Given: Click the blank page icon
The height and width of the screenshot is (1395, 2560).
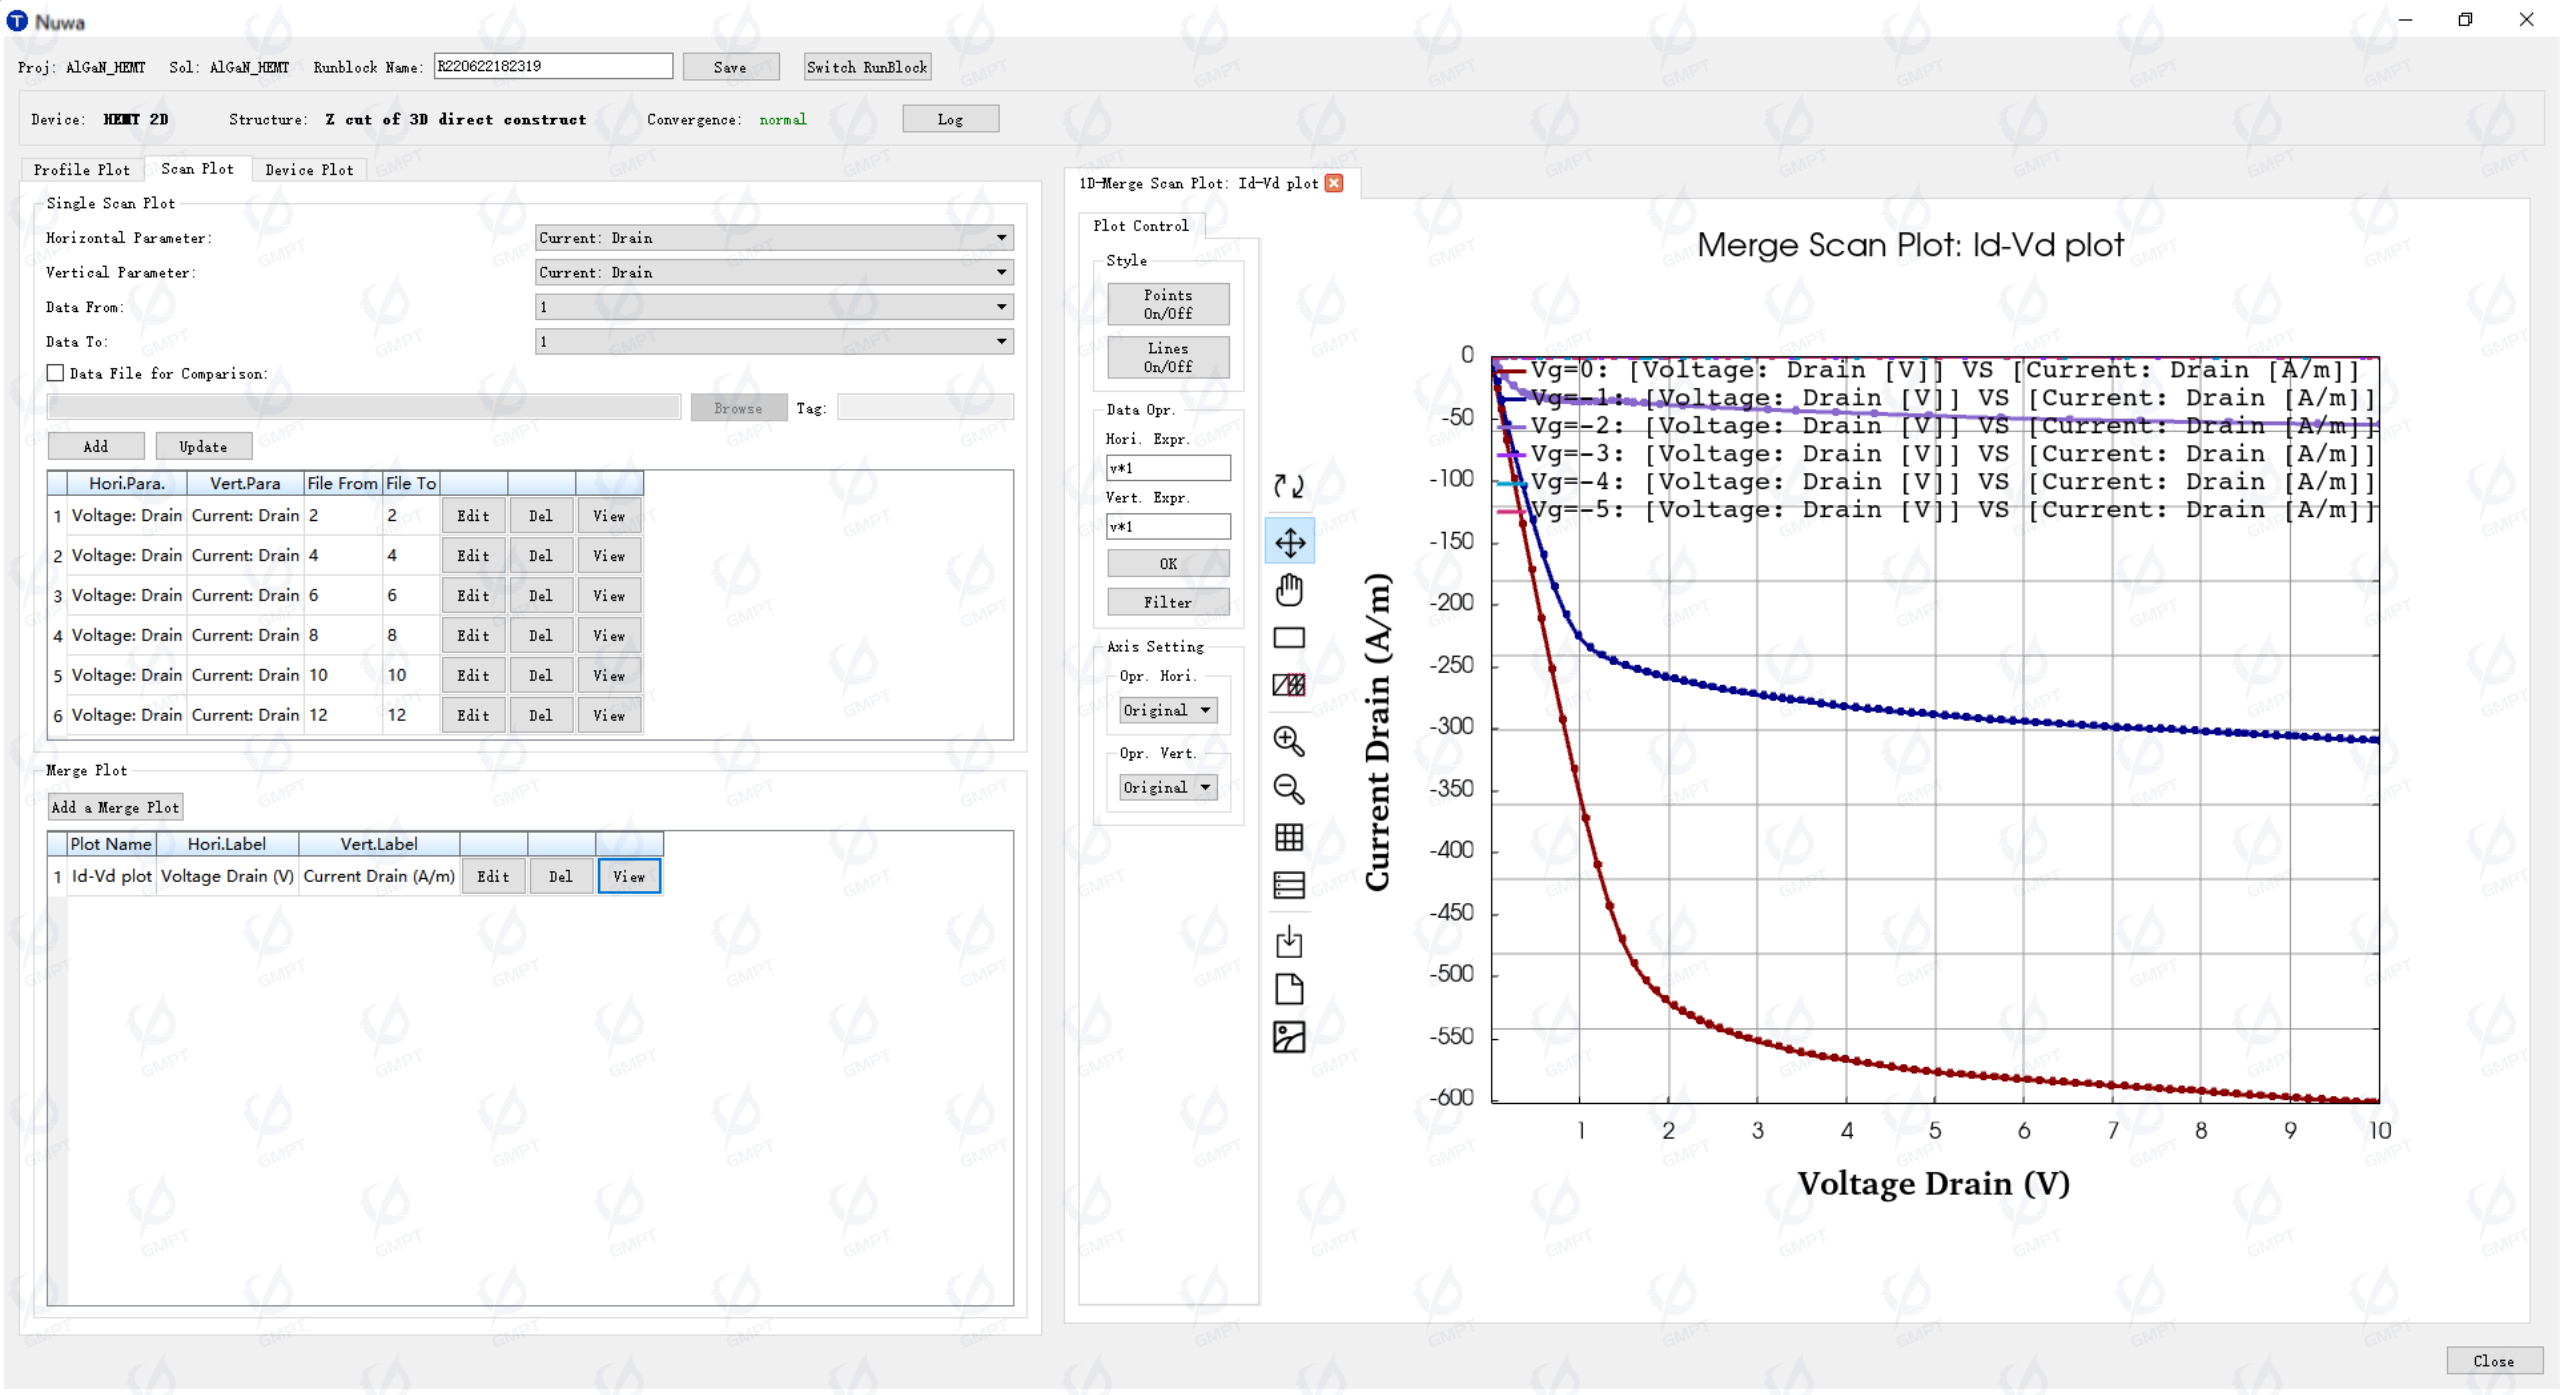Looking at the screenshot, I should [1289, 989].
